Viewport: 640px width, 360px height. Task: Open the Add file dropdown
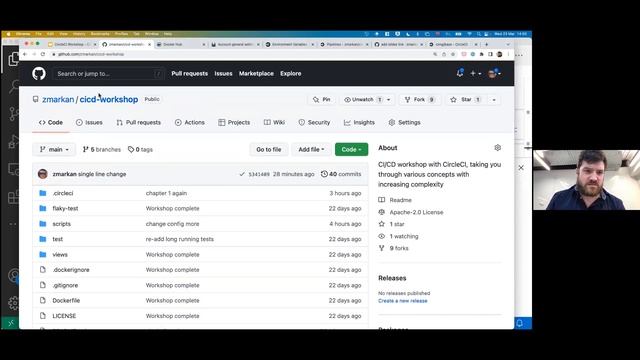311,149
